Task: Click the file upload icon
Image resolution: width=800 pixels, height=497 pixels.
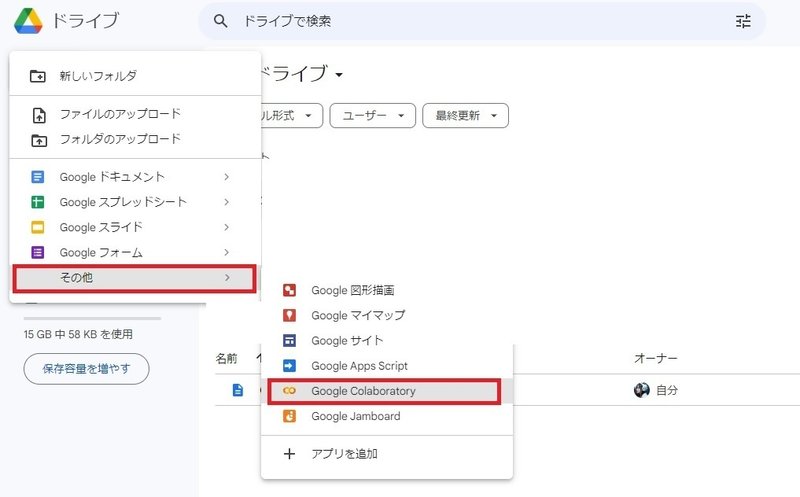Action: pyautogui.click(x=39, y=115)
